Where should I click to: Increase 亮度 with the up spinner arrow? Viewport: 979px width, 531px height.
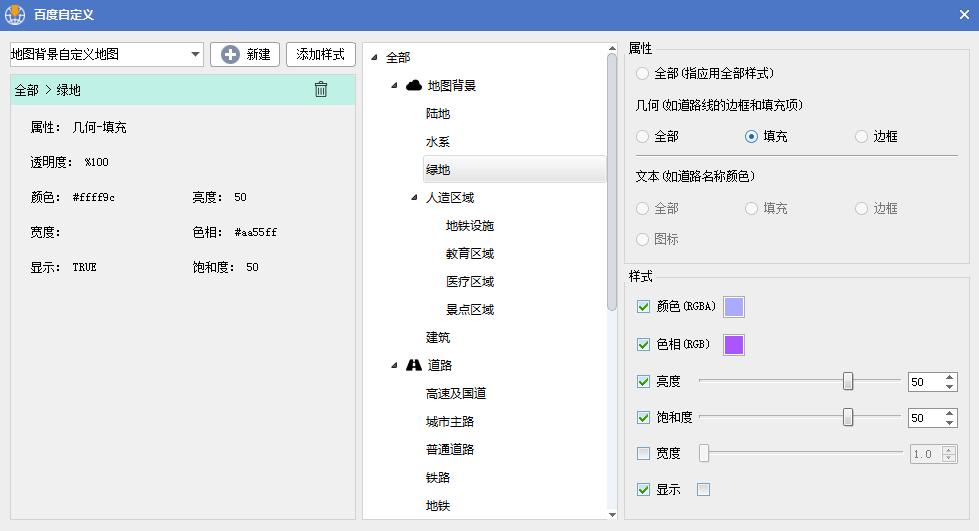click(x=950, y=377)
